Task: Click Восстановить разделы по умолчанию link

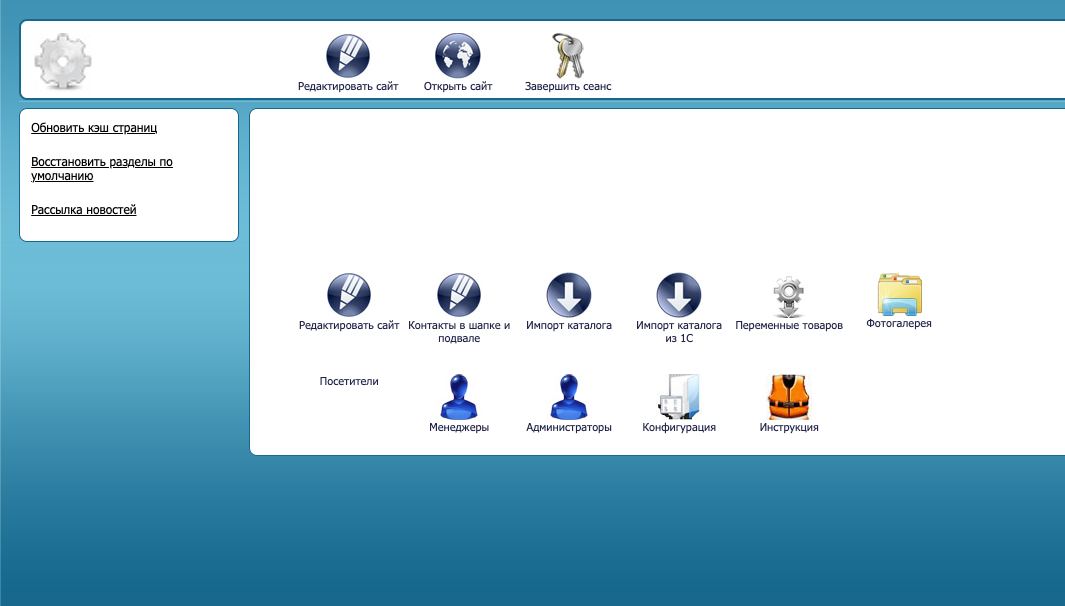Action: tap(102, 168)
